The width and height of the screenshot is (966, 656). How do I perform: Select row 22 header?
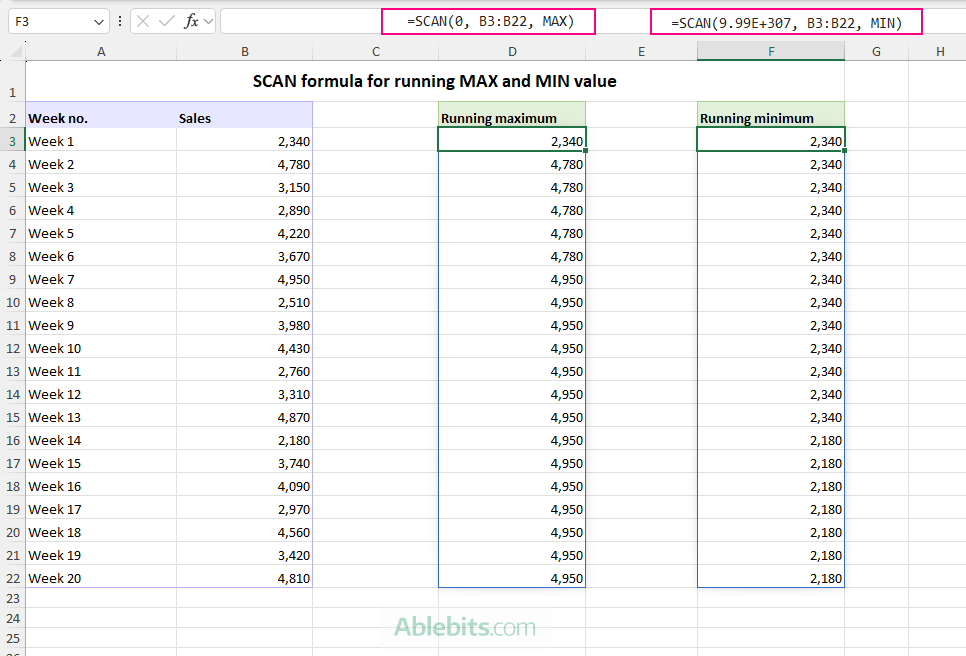coord(12,578)
